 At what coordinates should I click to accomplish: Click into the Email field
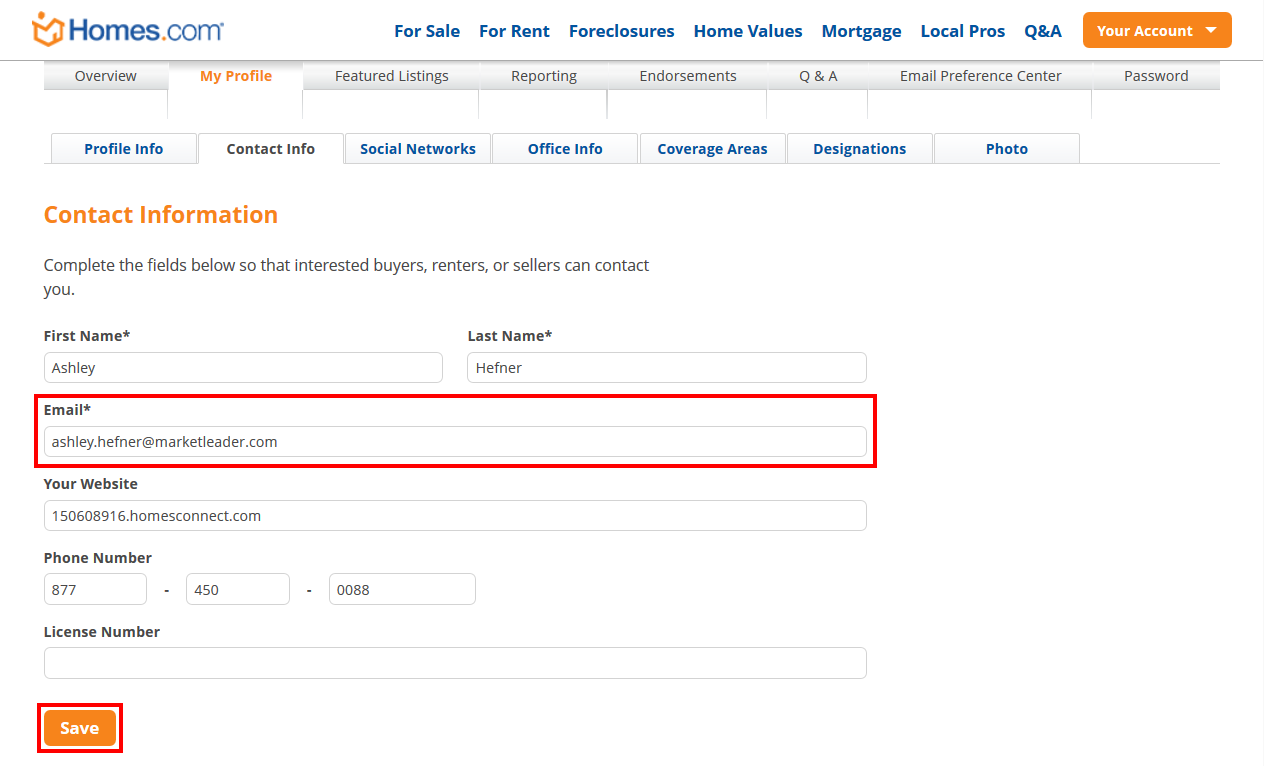coord(455,441)
